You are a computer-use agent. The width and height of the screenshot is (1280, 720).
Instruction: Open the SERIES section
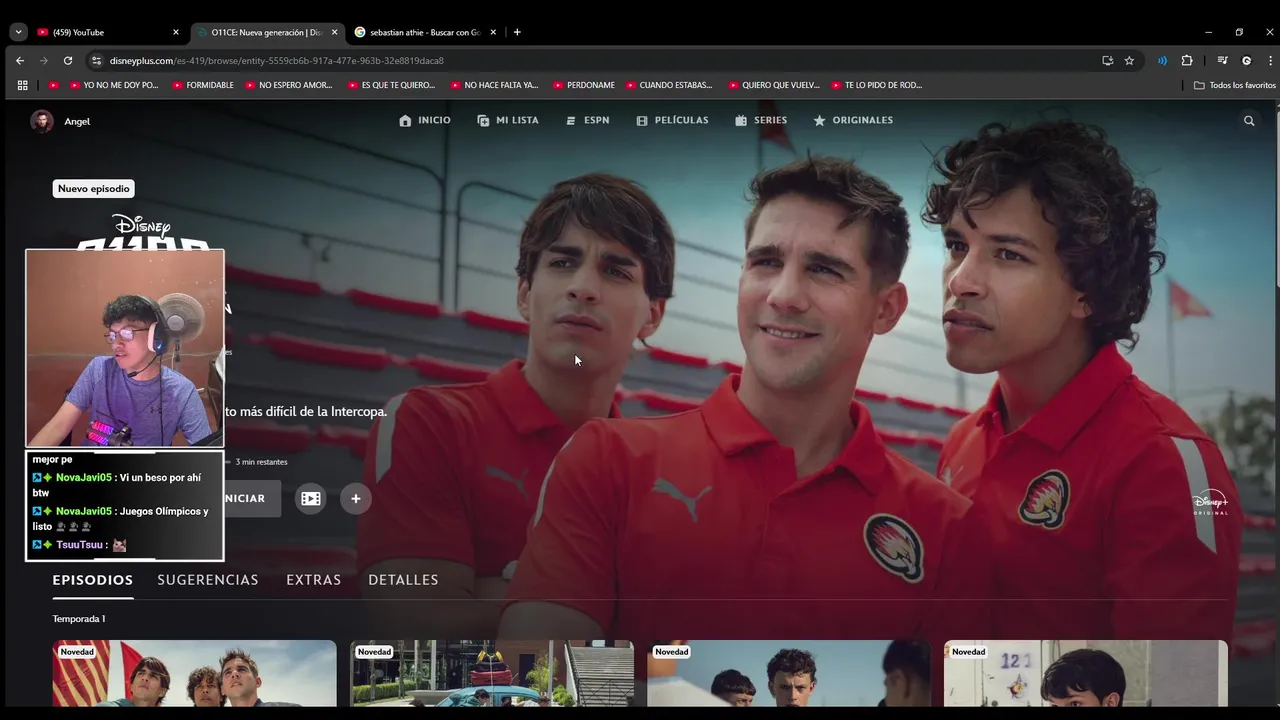pyautogui.click(x=761, y=120)
